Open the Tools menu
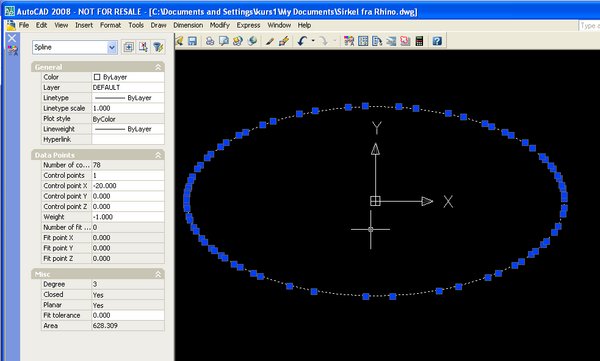This screenshot has width=600, height=361. click(136, 25)
